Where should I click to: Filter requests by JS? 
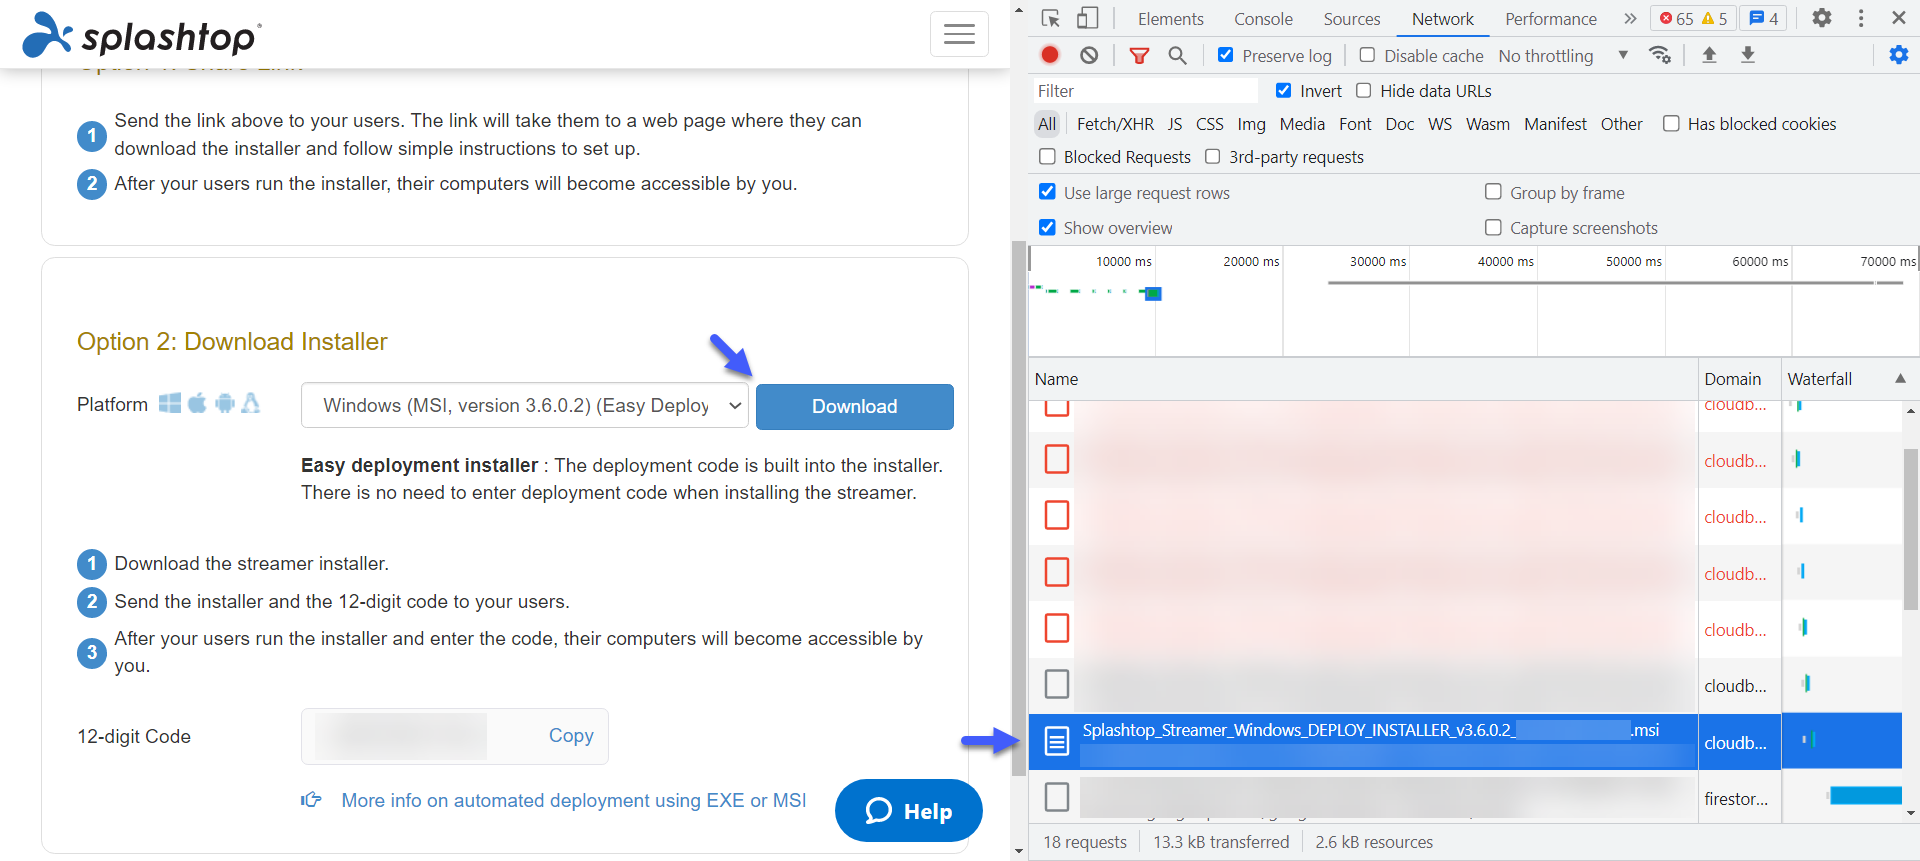coord(1175,124)
